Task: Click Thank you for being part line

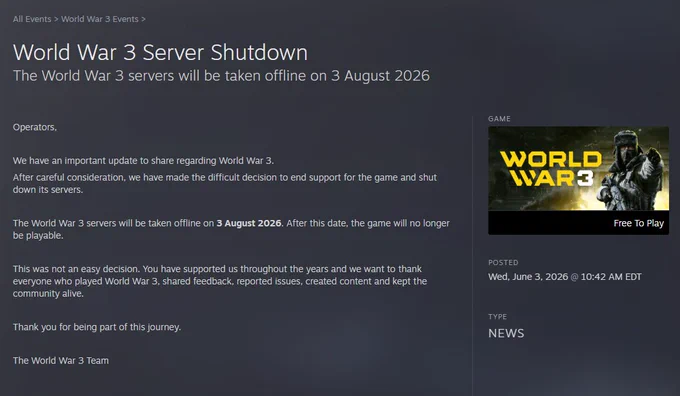Action: 97,327
